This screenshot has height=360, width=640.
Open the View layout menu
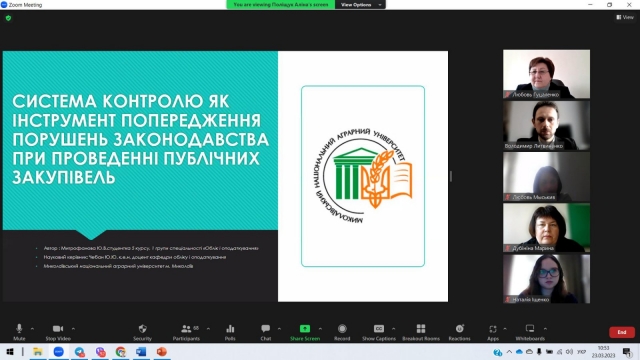tap(625, 17)
